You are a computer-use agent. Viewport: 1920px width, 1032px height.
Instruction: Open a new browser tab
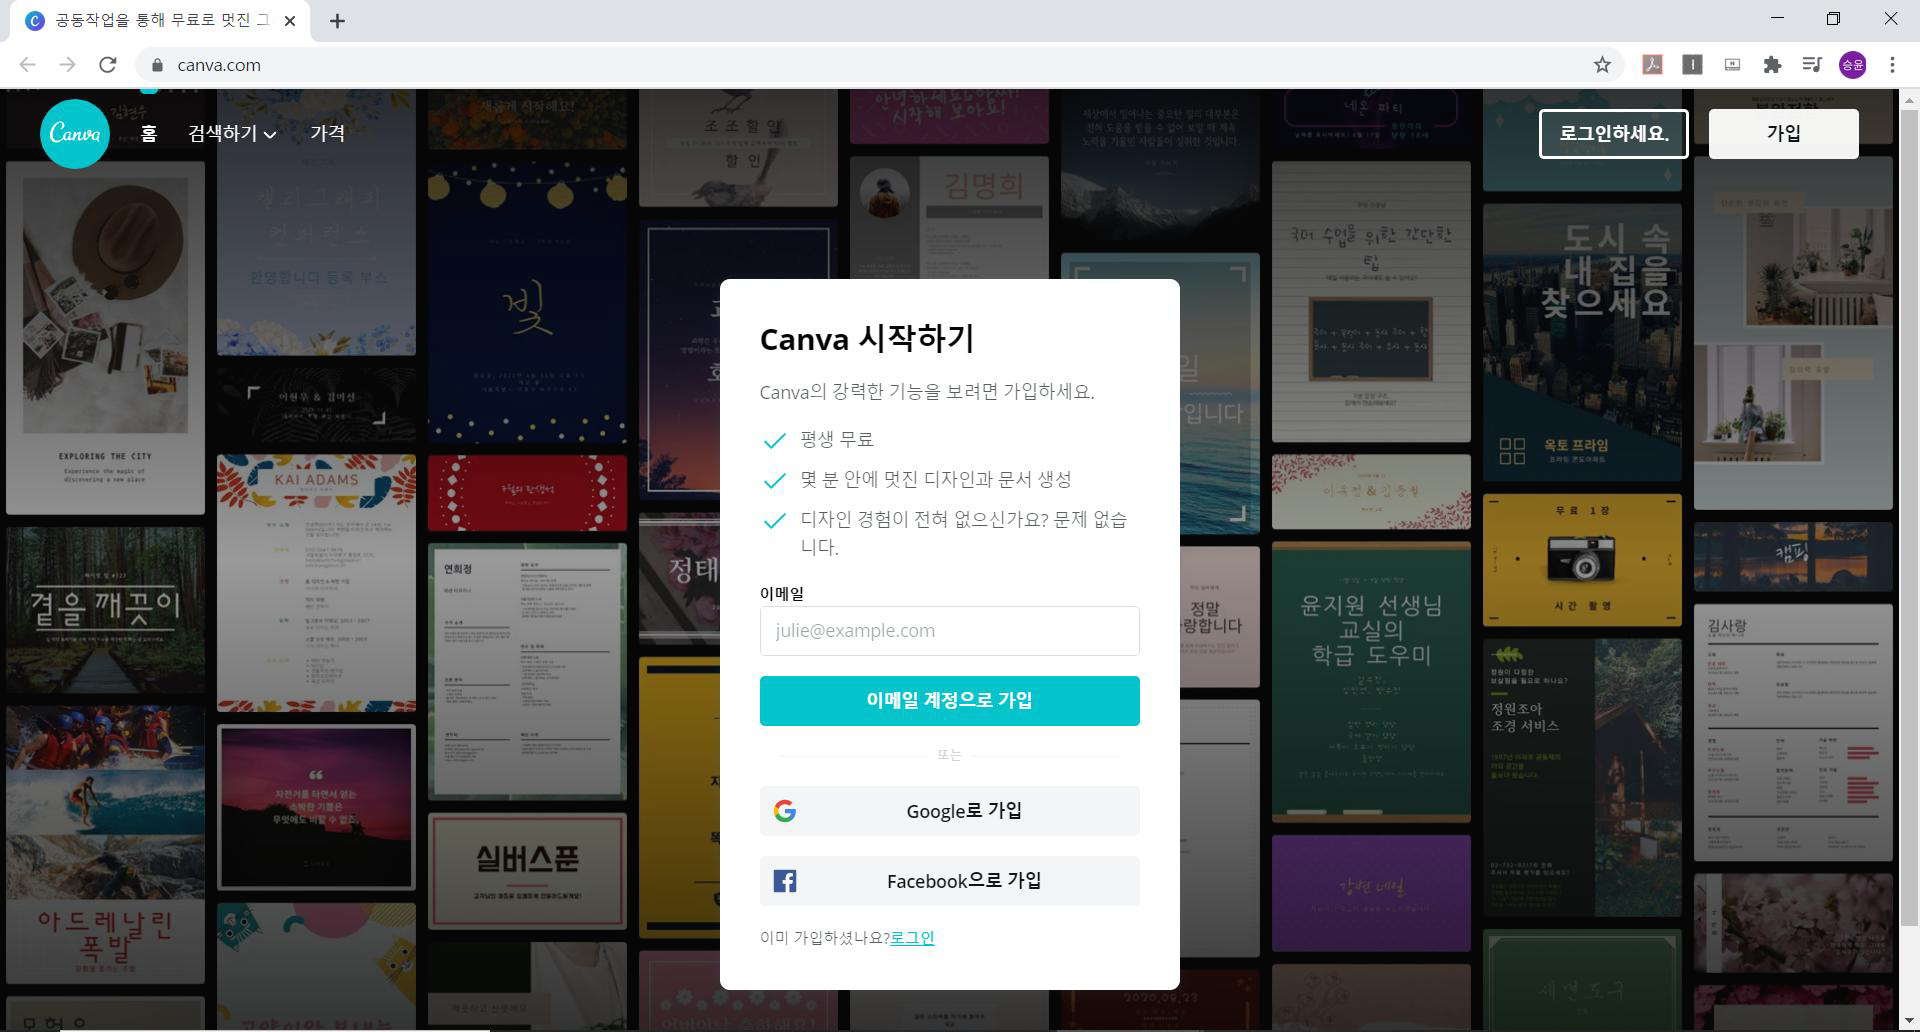pos(337,21)
